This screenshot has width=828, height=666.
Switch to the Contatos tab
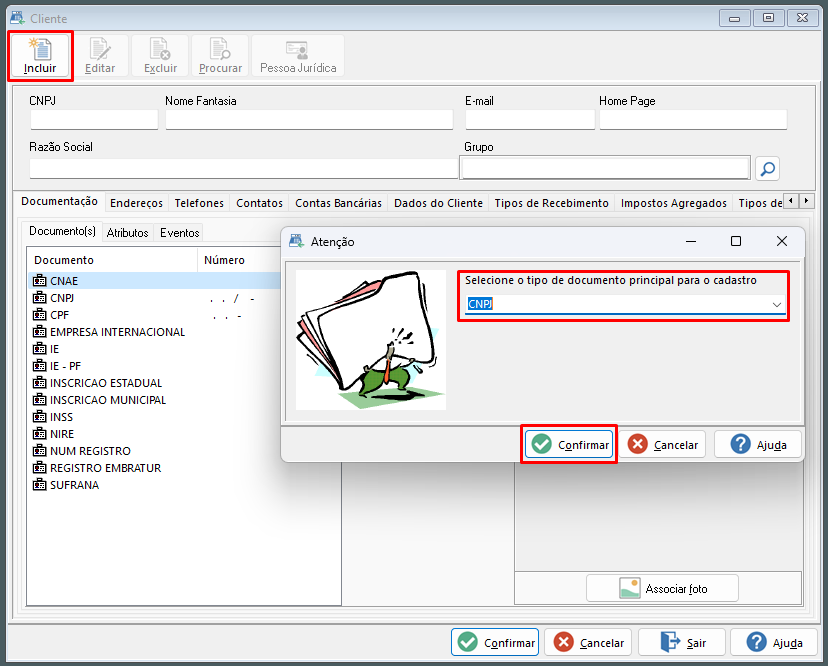(259, 203)
